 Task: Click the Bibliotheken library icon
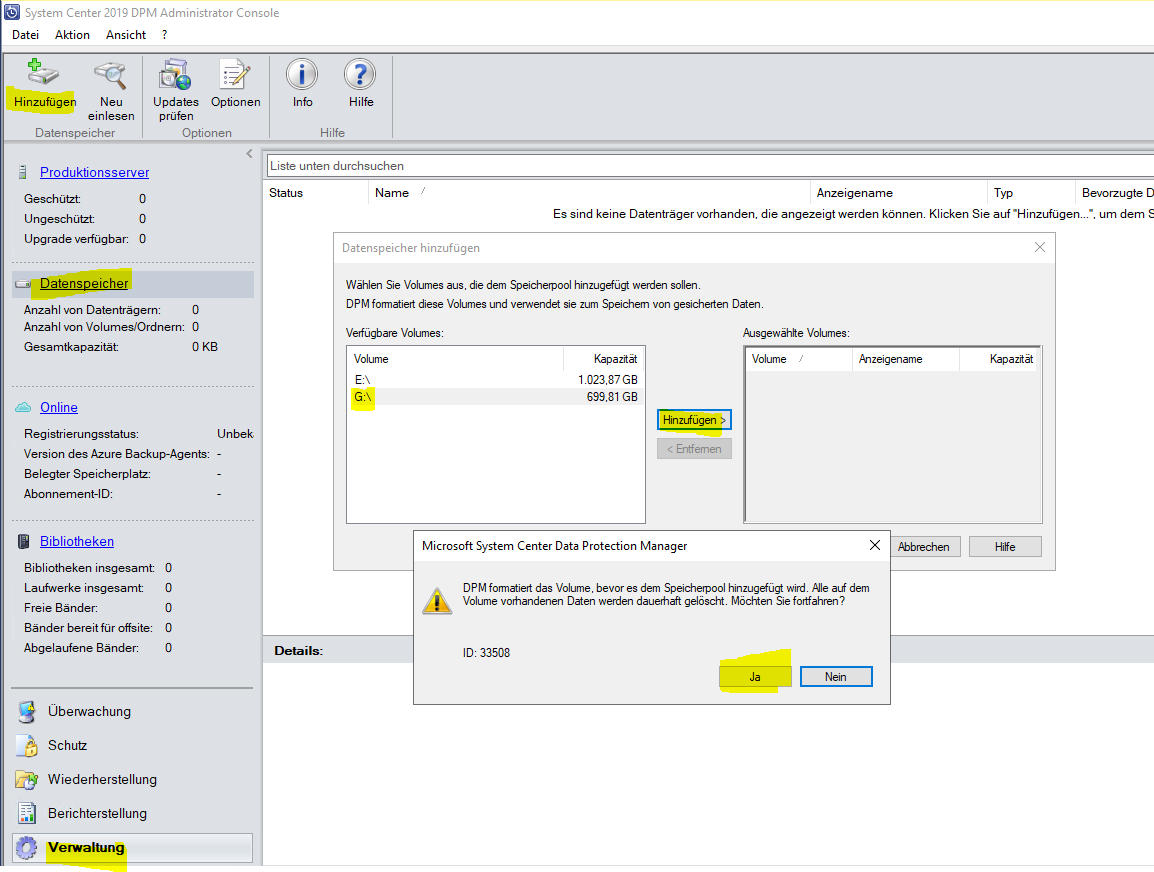[24, 541]
